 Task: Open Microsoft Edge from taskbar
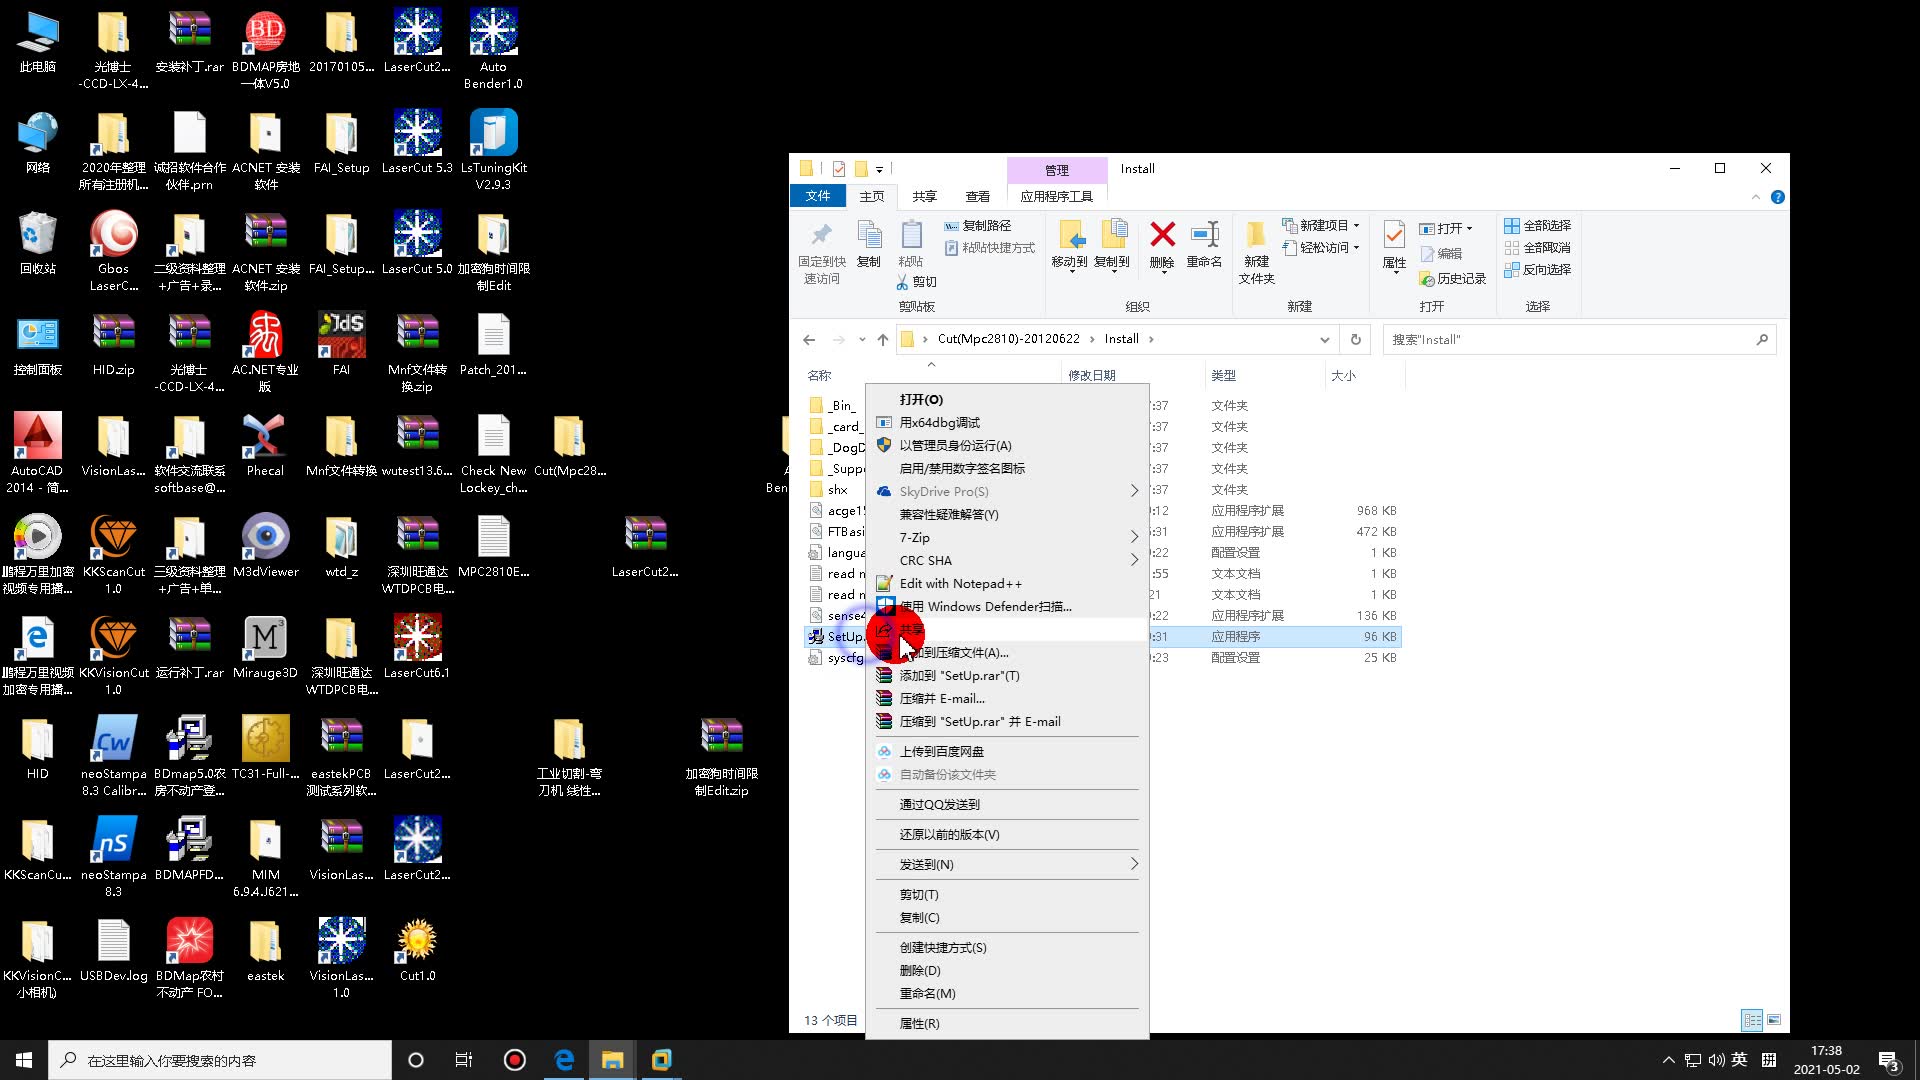(x=564, y=1060)
